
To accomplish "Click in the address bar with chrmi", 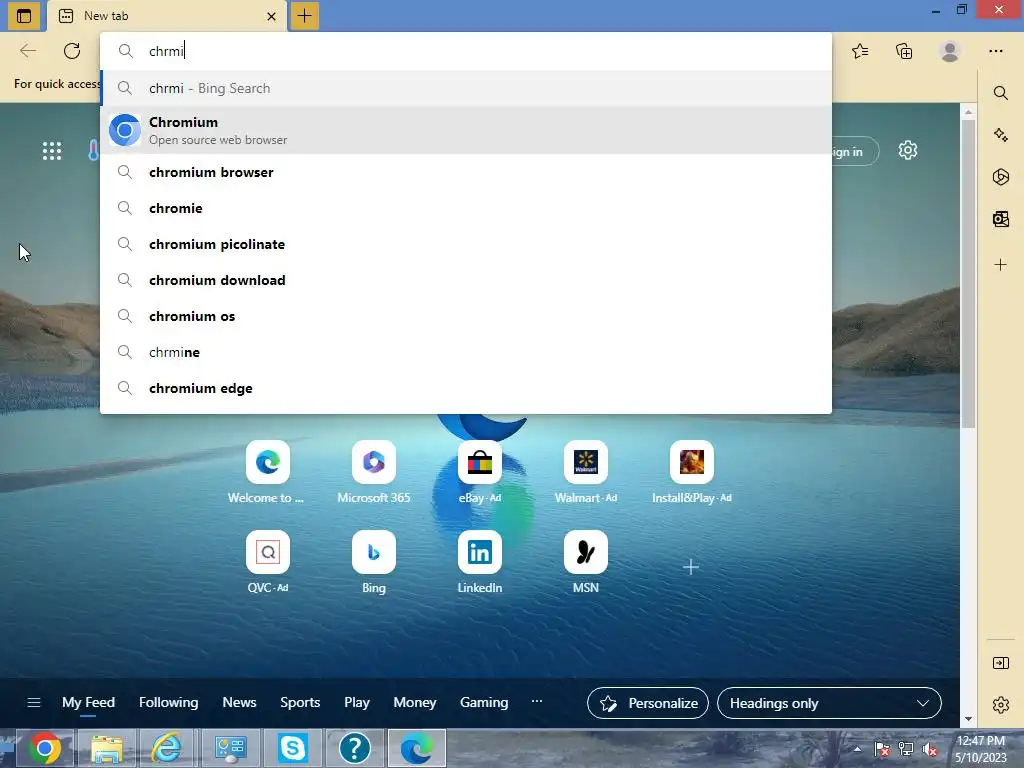I will (466, 51).
